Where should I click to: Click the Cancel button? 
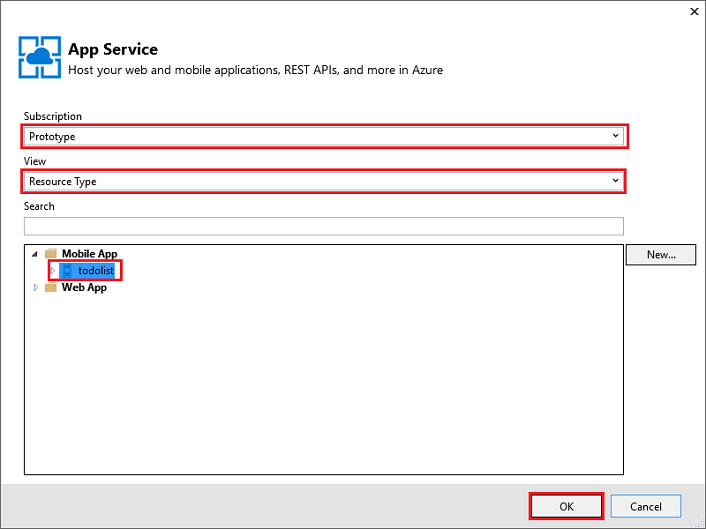pos(646,506)
